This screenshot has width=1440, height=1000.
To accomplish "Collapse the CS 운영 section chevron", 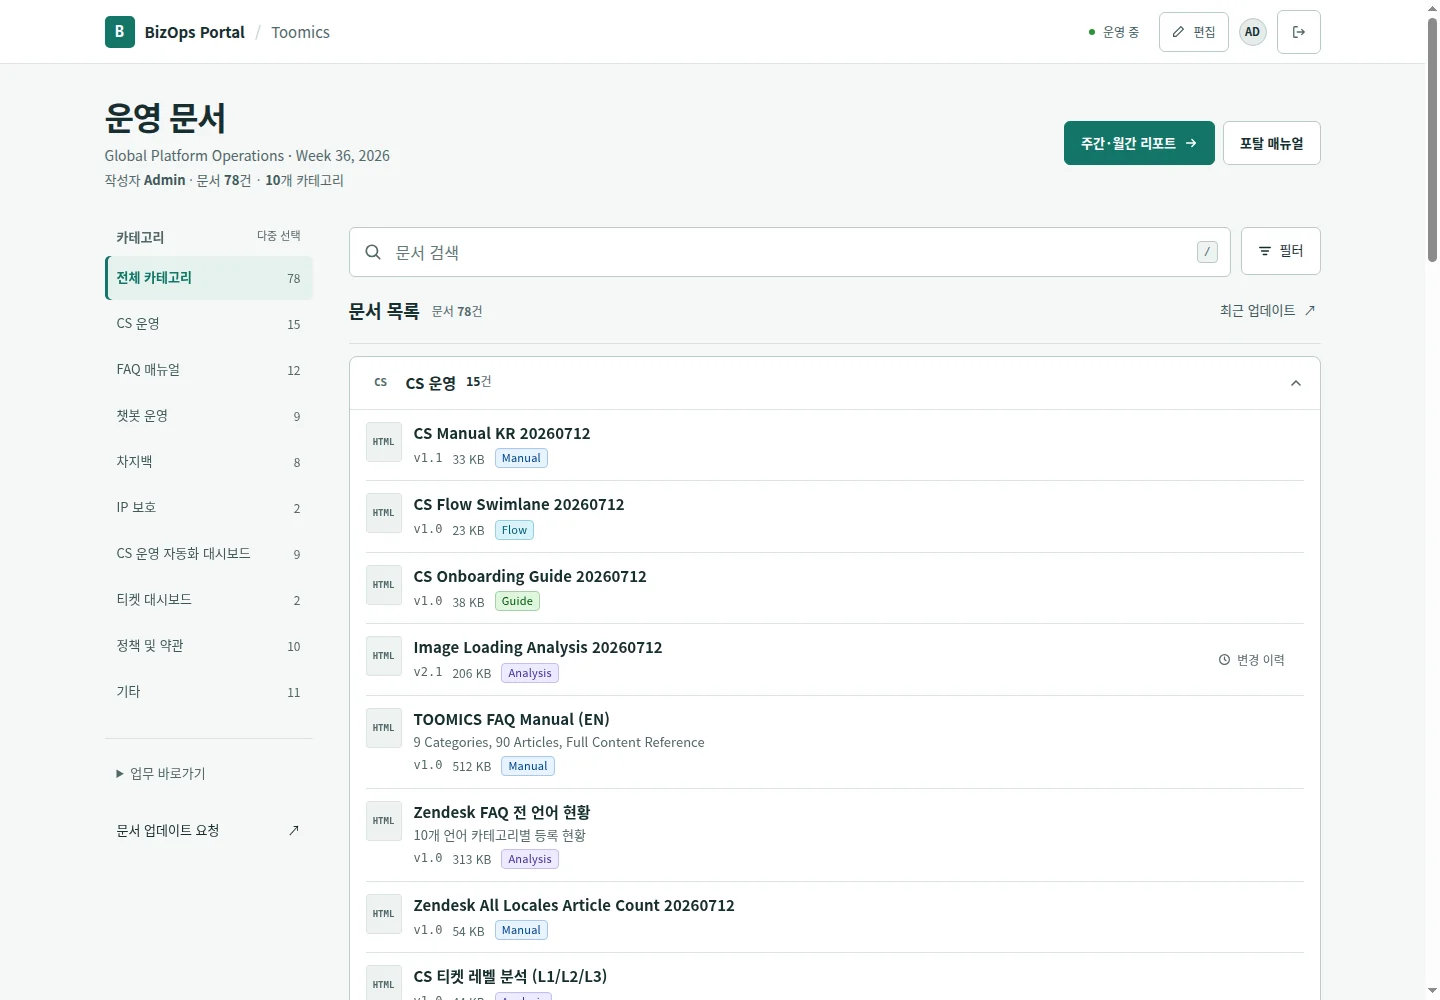I will pyautogui.click(x=1295, y=383).
